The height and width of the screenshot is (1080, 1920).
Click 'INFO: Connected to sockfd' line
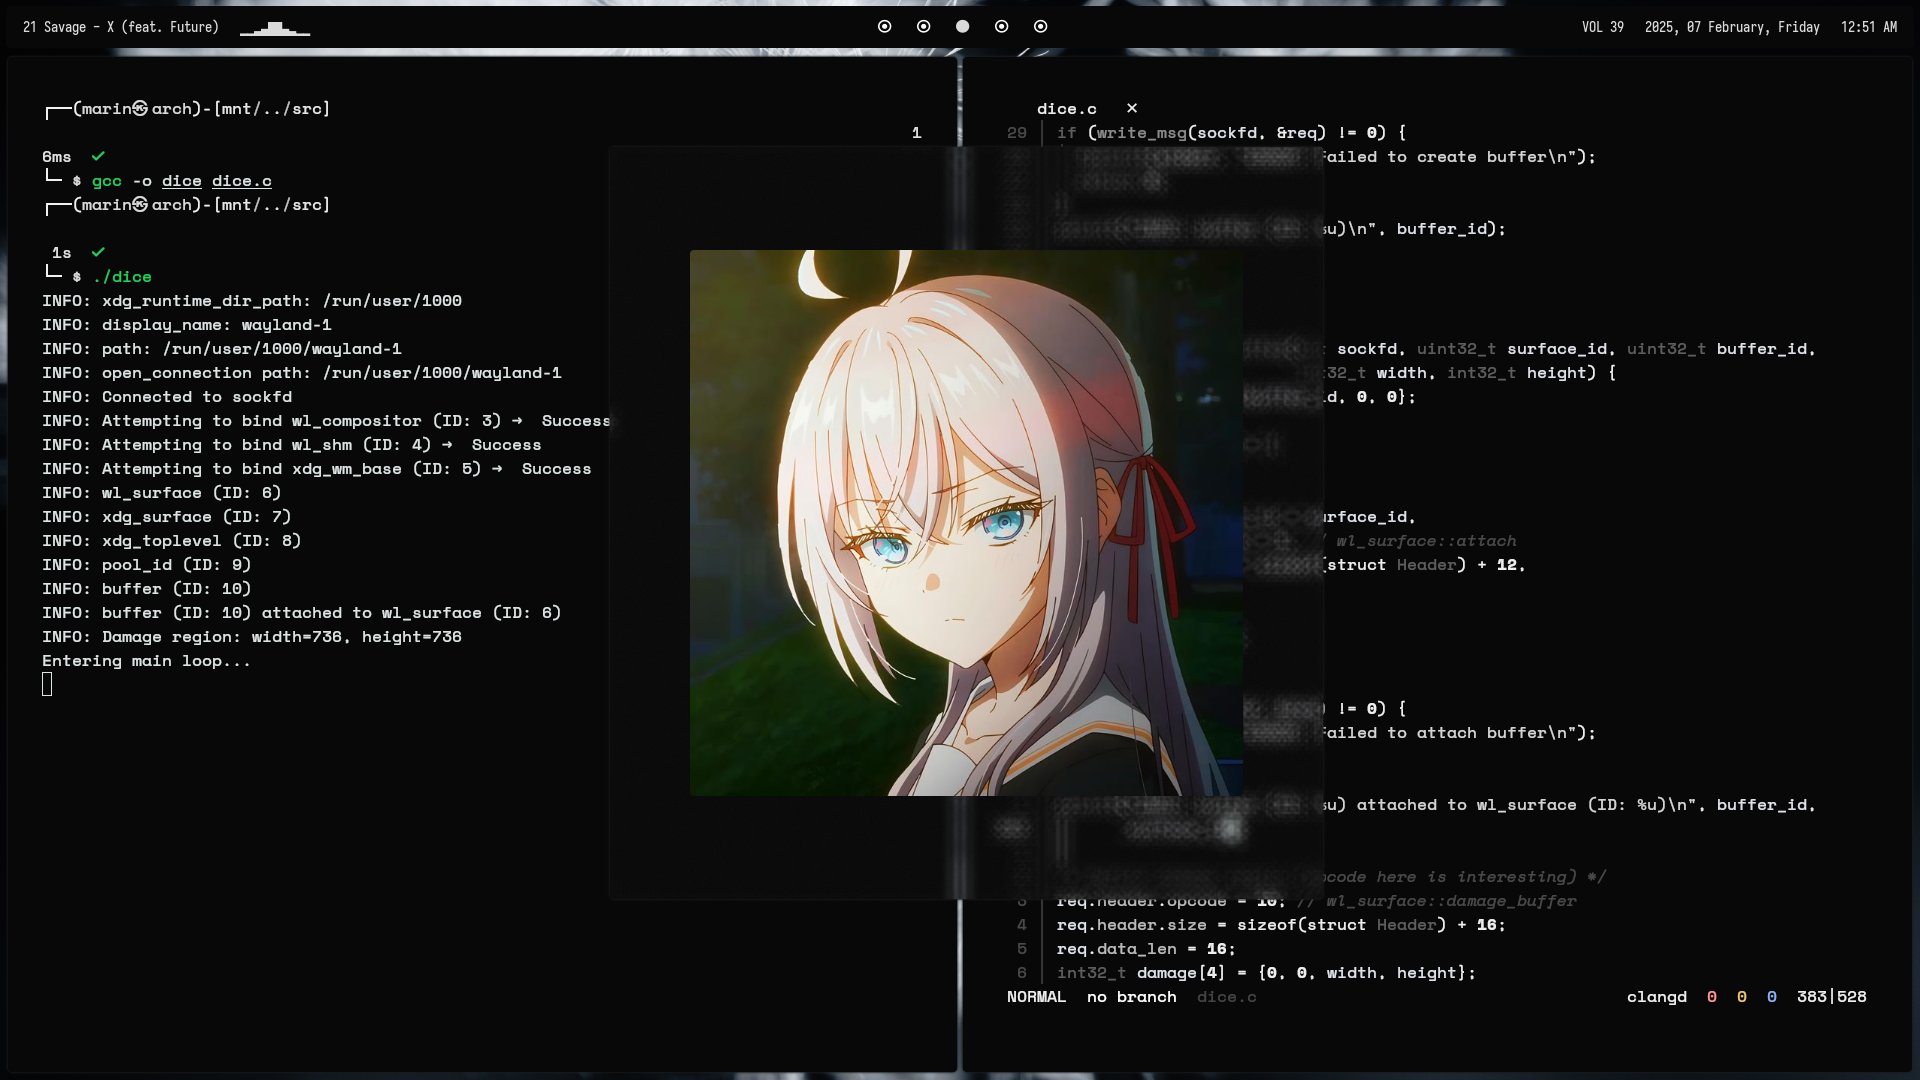167,397
